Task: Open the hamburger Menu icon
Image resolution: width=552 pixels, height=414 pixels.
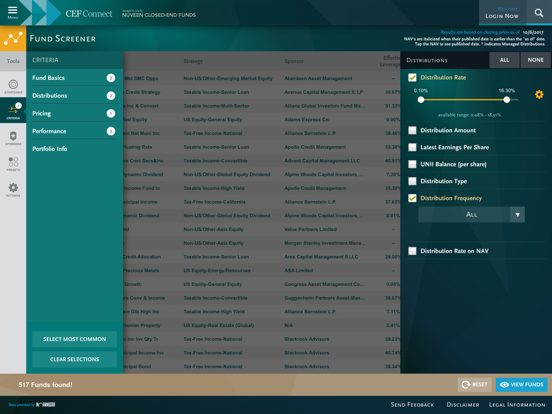Action: pyautogui.click(x=13, y=12)
